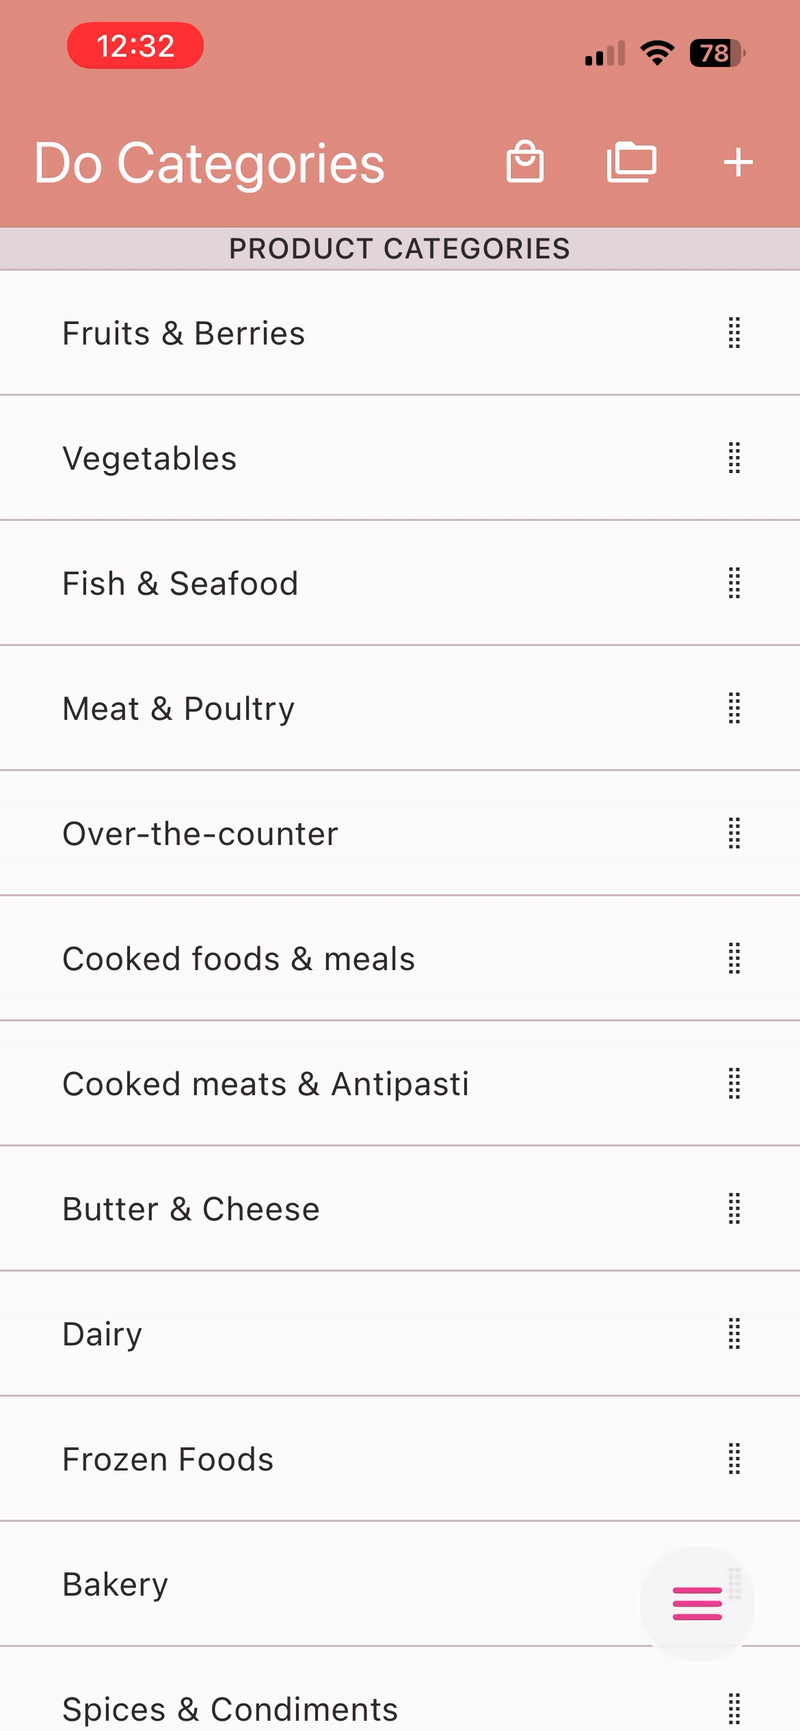Select Spices & Condiments list item
Image resolution: width=800 pixels, height=1731 pixels.
tap(230, 1709)
